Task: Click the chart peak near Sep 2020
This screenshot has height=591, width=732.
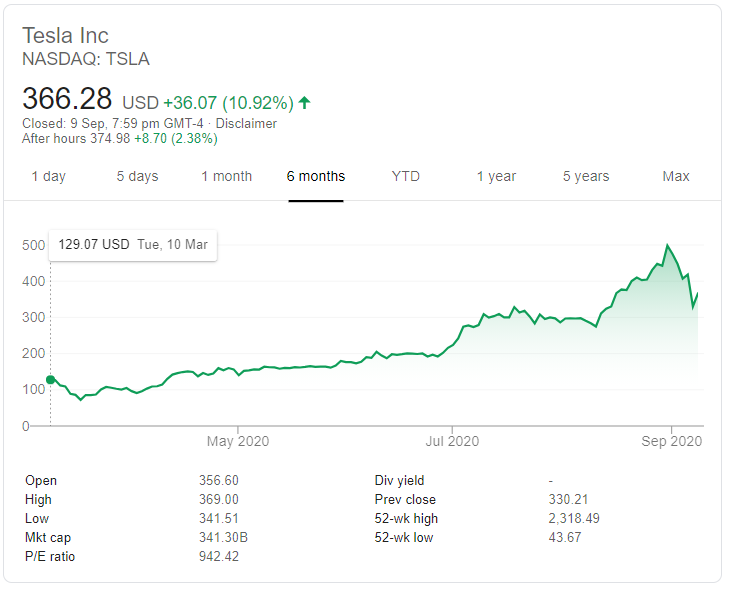Action: point(667,245)
